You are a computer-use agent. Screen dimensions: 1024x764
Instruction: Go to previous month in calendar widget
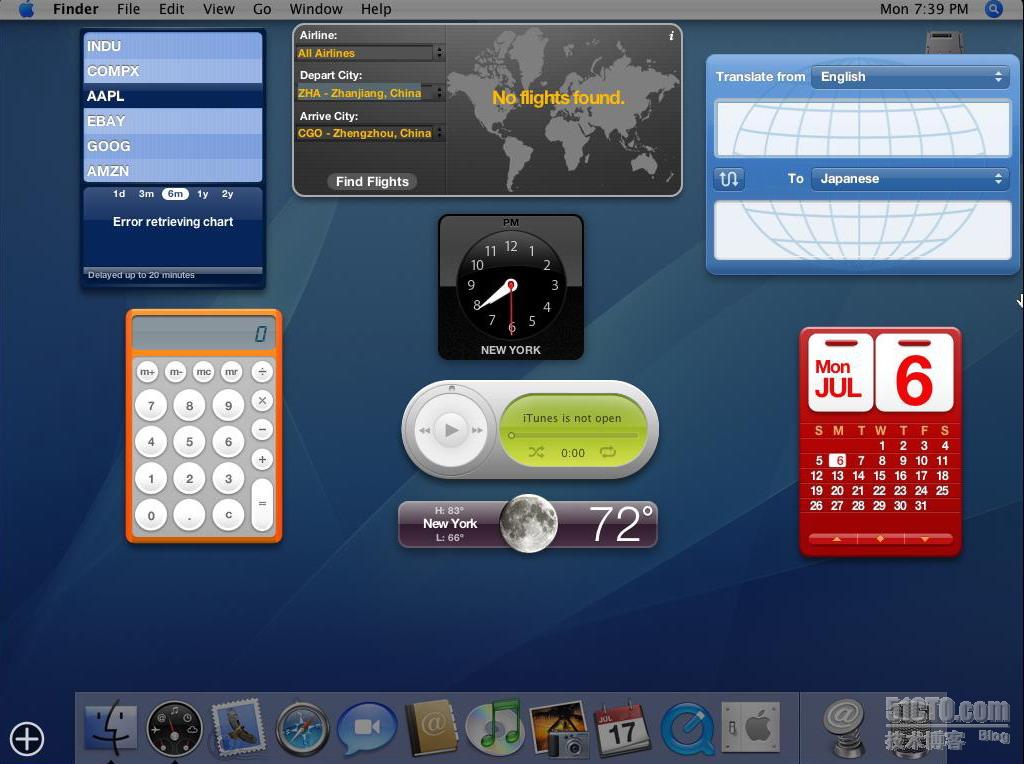click(837, 539)
